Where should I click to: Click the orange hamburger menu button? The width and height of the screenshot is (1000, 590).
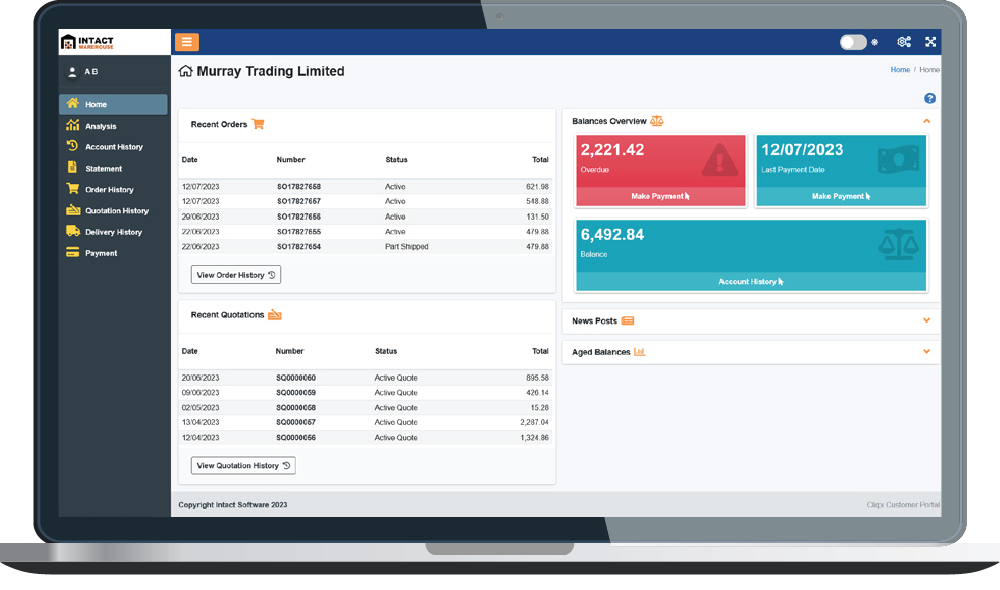187,42
